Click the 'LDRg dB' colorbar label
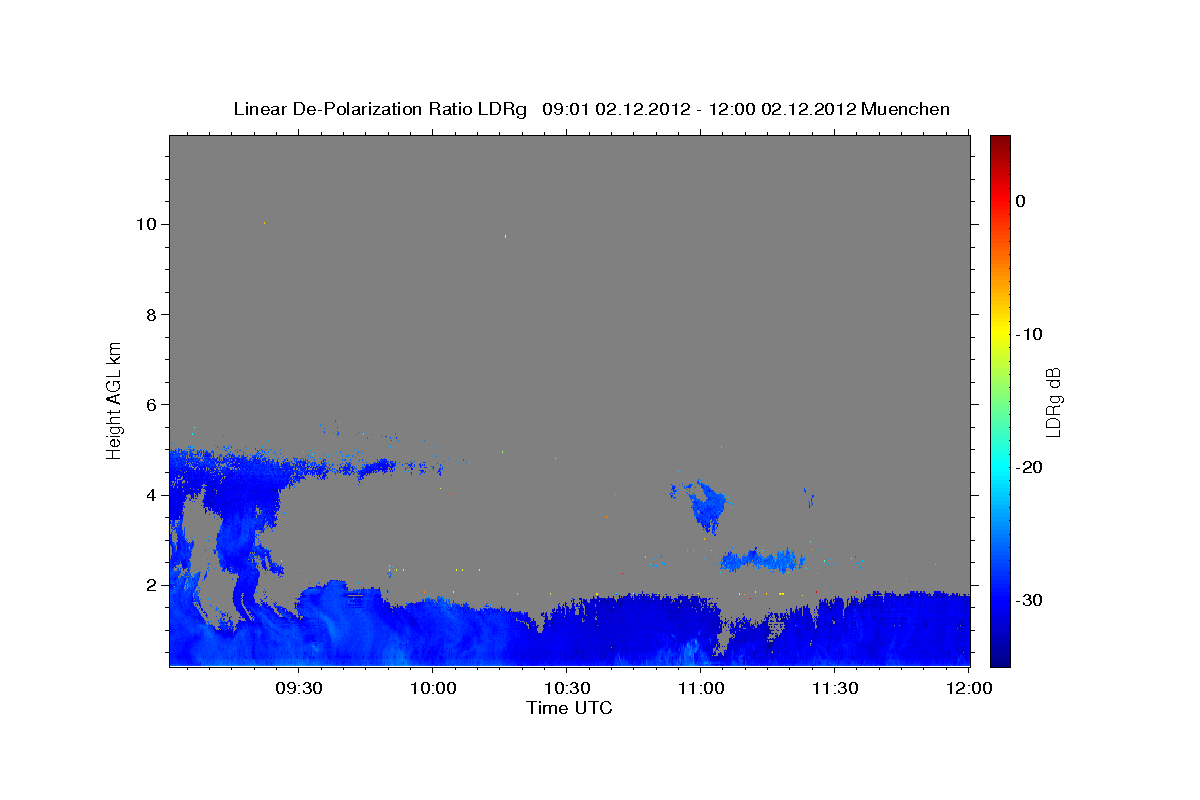This screenshot has width=1200, height=800. pyautogui.click(x=1053, y=401)
